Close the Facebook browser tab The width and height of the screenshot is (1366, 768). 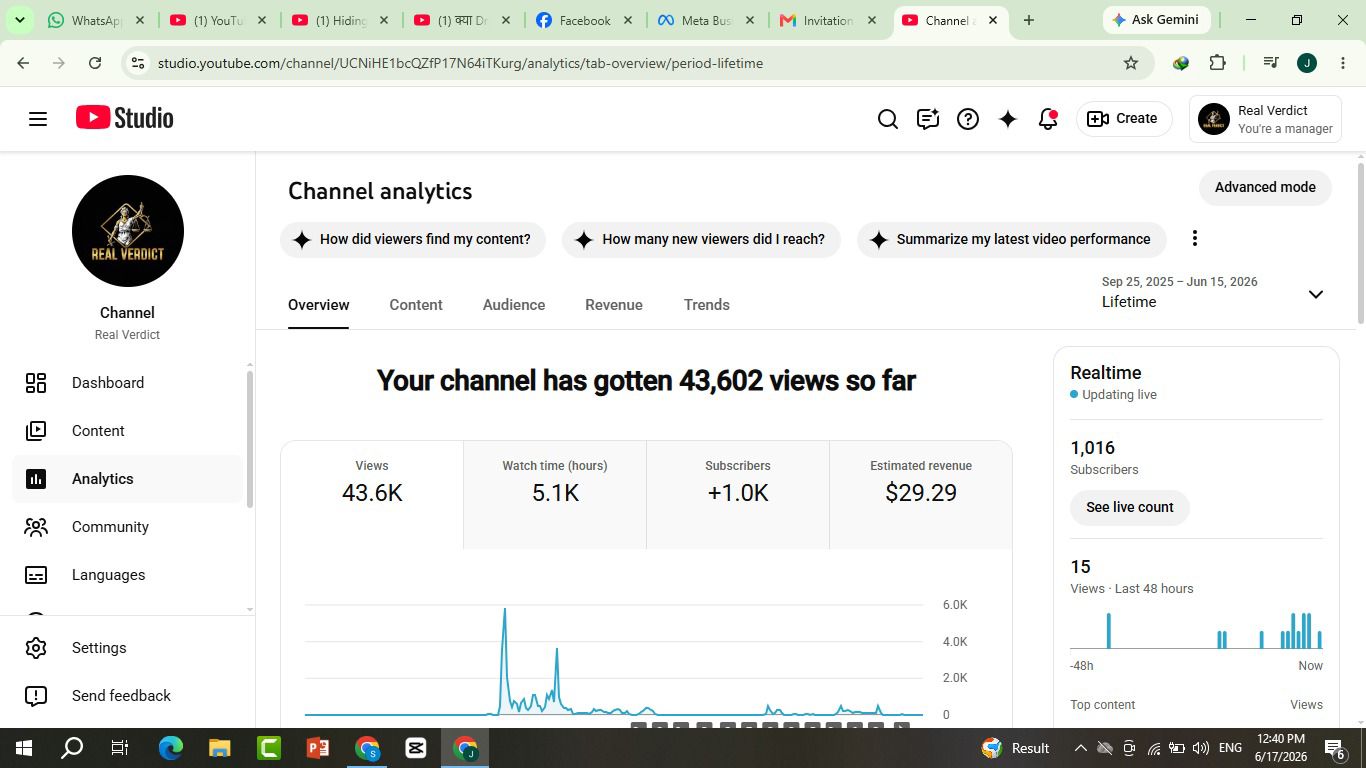pyautogui.click(x=628, y=20)
